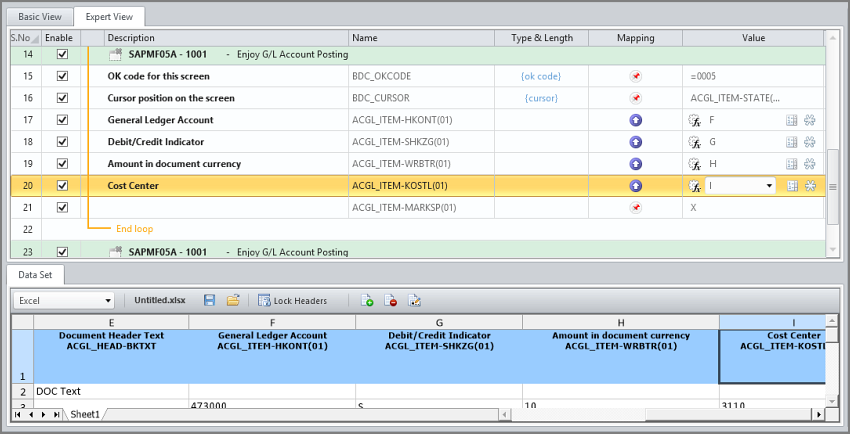This screenshot has width=850, height=434.
Task: Click the save icon beside Untitled.xlsx
Action: click(209, 300)
